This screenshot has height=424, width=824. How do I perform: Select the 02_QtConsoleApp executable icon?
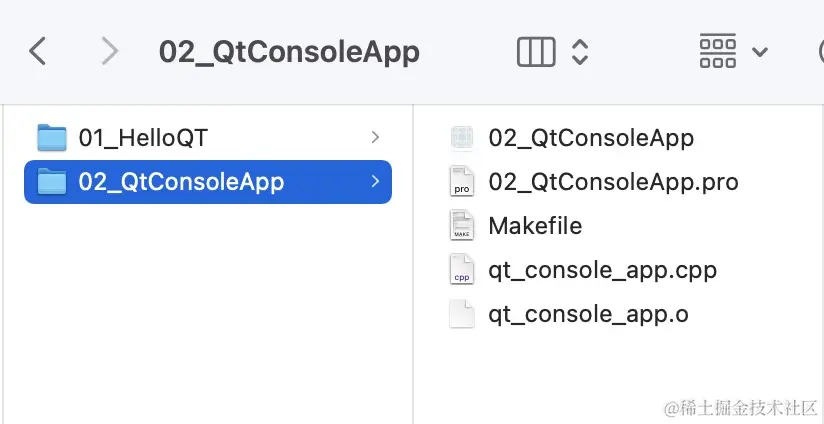(462, 138)
